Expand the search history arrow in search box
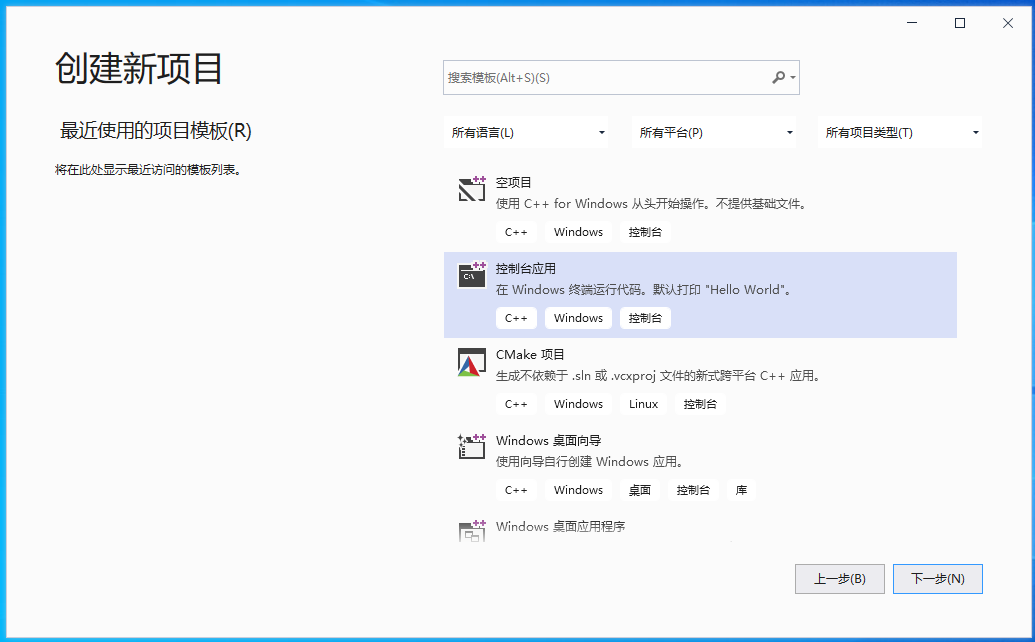The image size is (1035, 642). (x=793, y=78)
